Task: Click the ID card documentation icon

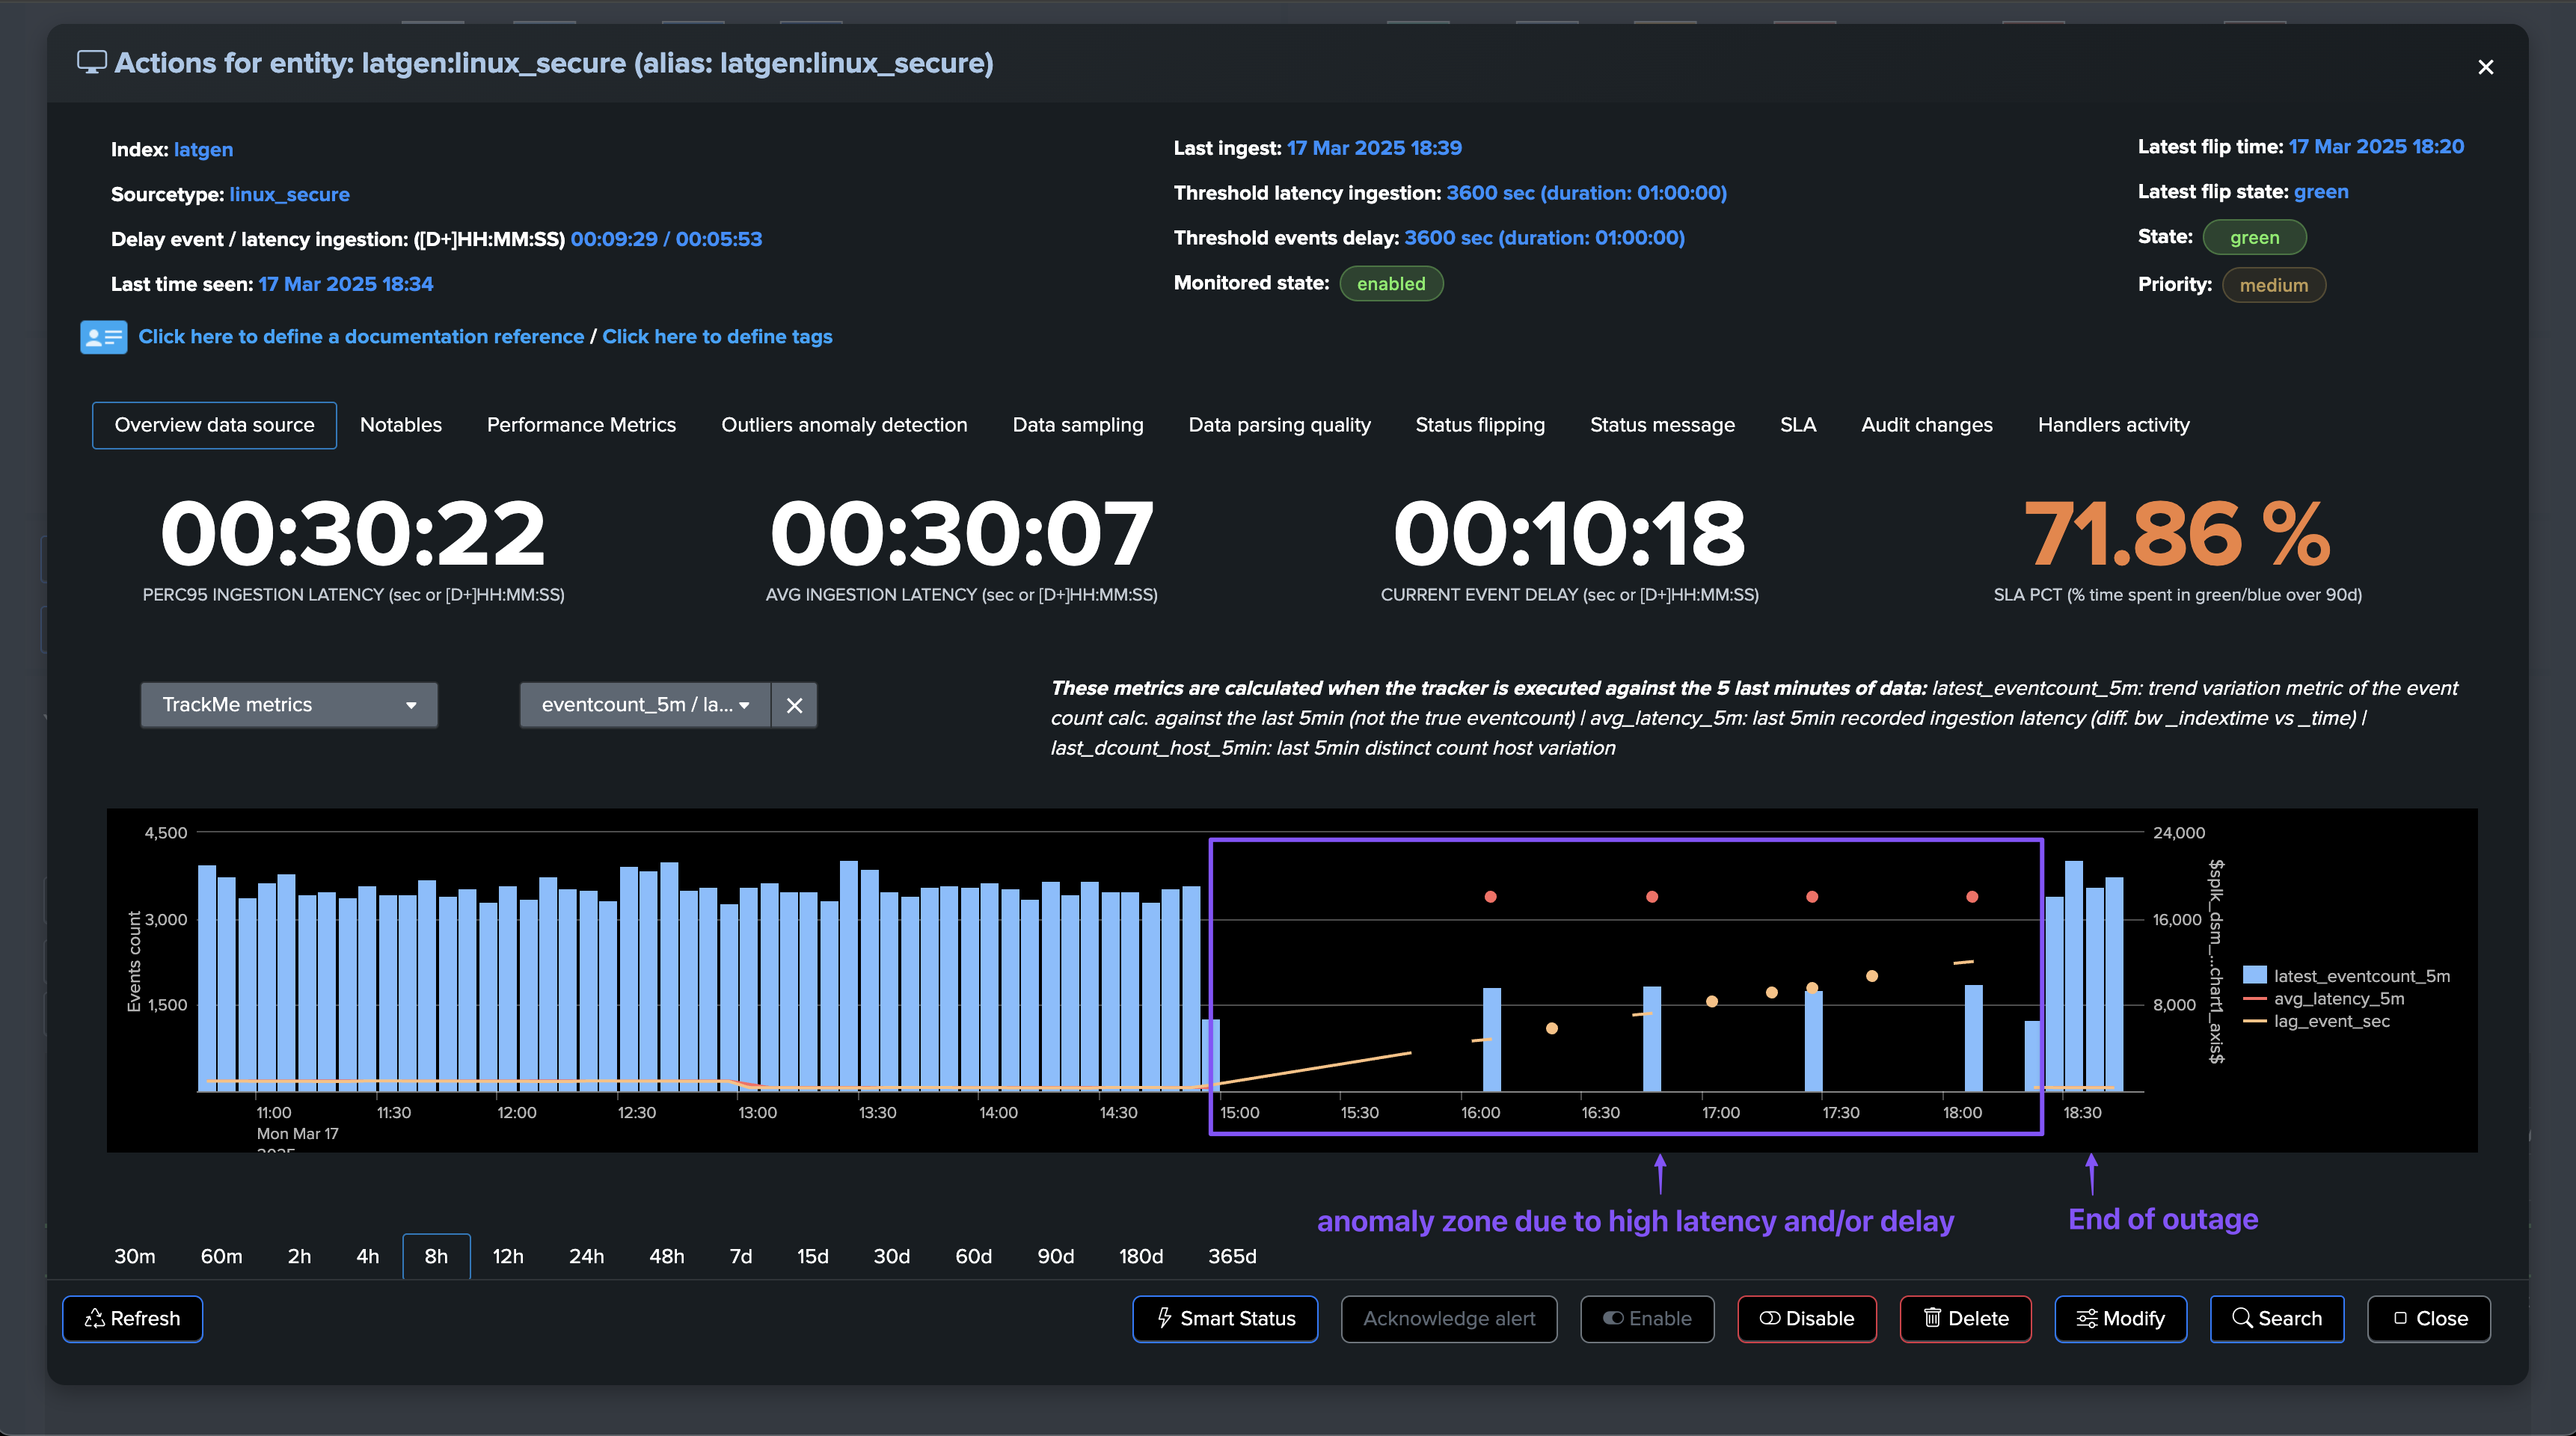Action: click(103, 337)
